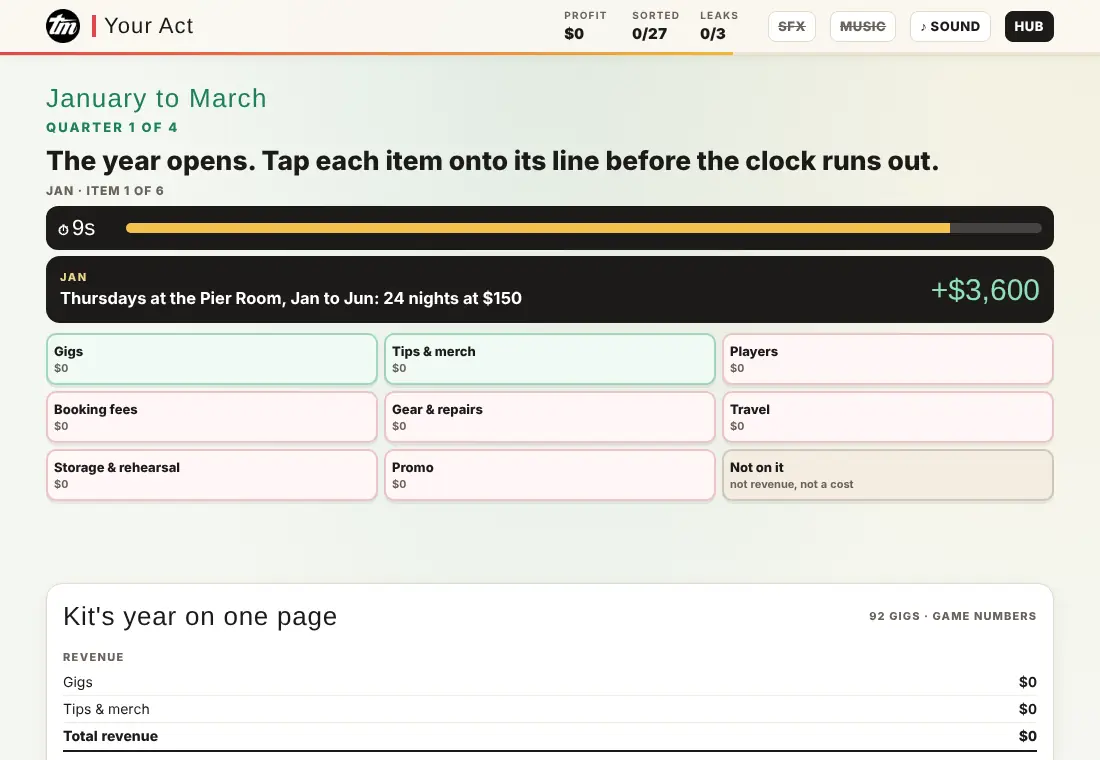Click the Gigs row in the revenue table
The width and height of the screenshot is (1100, 760).
pos(549,682)
